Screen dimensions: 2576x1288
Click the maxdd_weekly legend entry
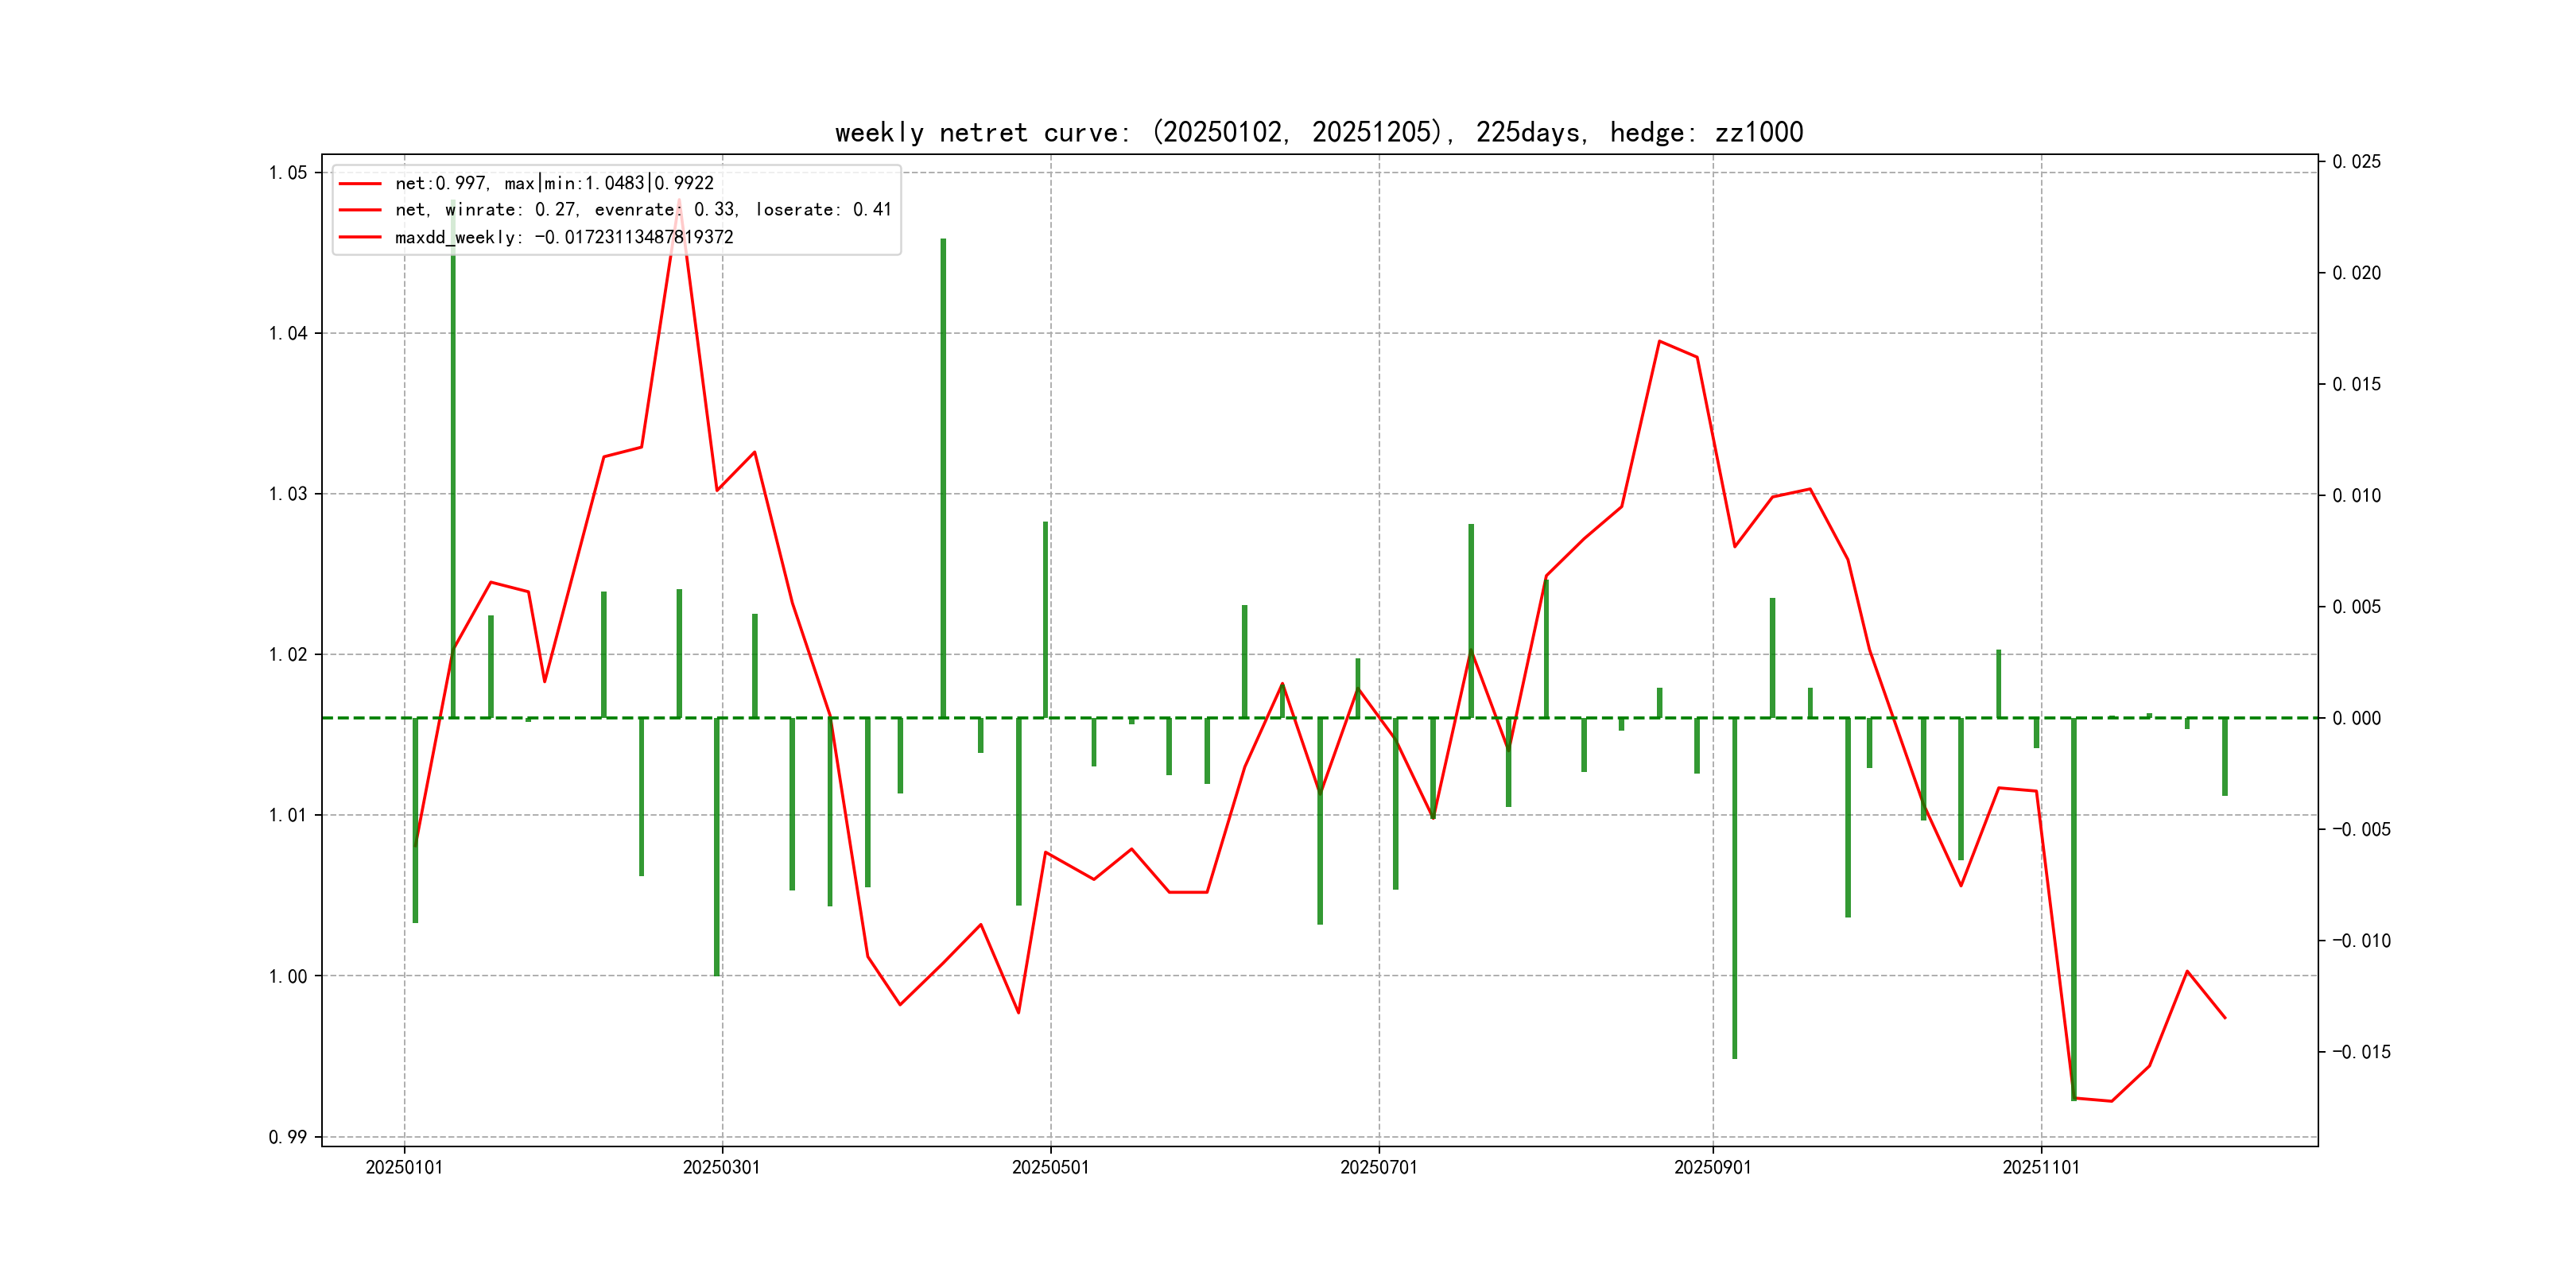click(564, 237)
